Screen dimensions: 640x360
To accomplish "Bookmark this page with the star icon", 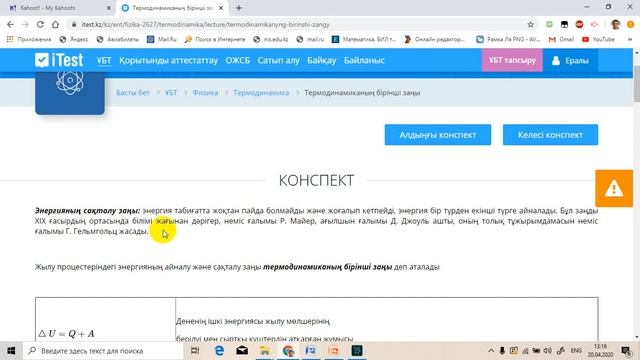I will point(531,24).
